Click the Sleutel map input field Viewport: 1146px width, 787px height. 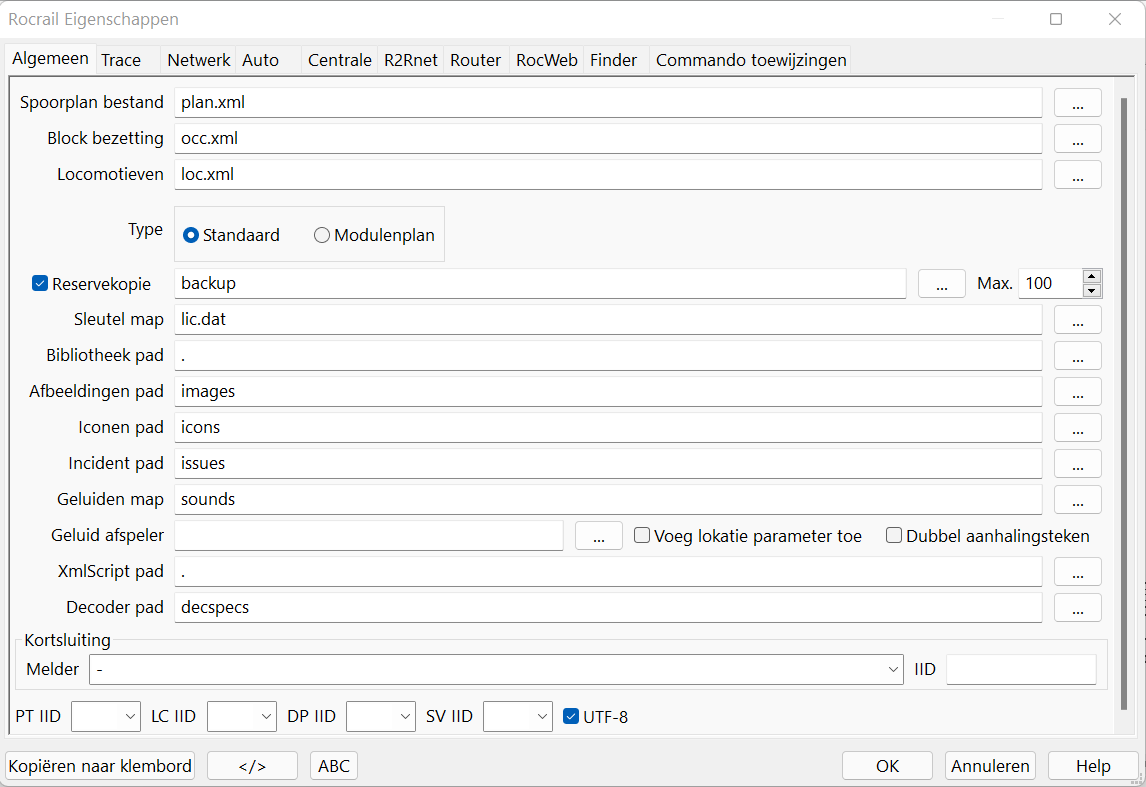608,320
